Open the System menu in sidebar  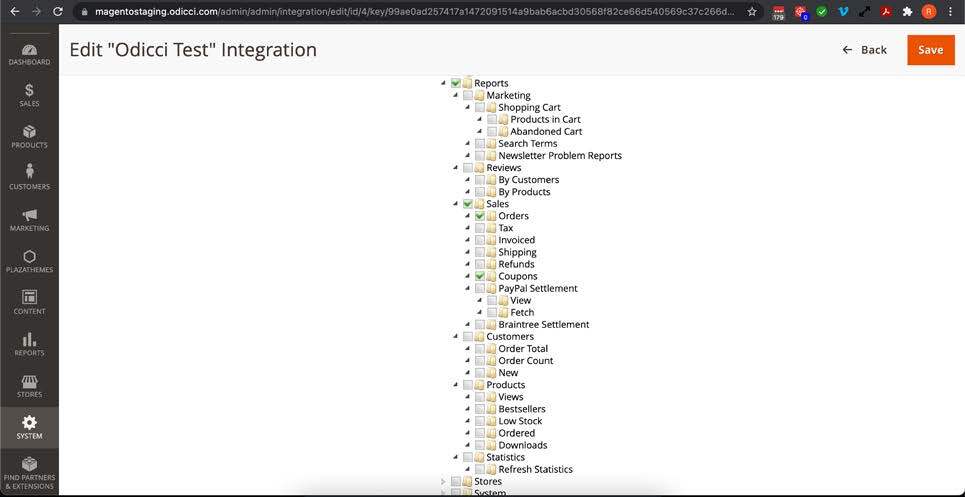point(29,427)
